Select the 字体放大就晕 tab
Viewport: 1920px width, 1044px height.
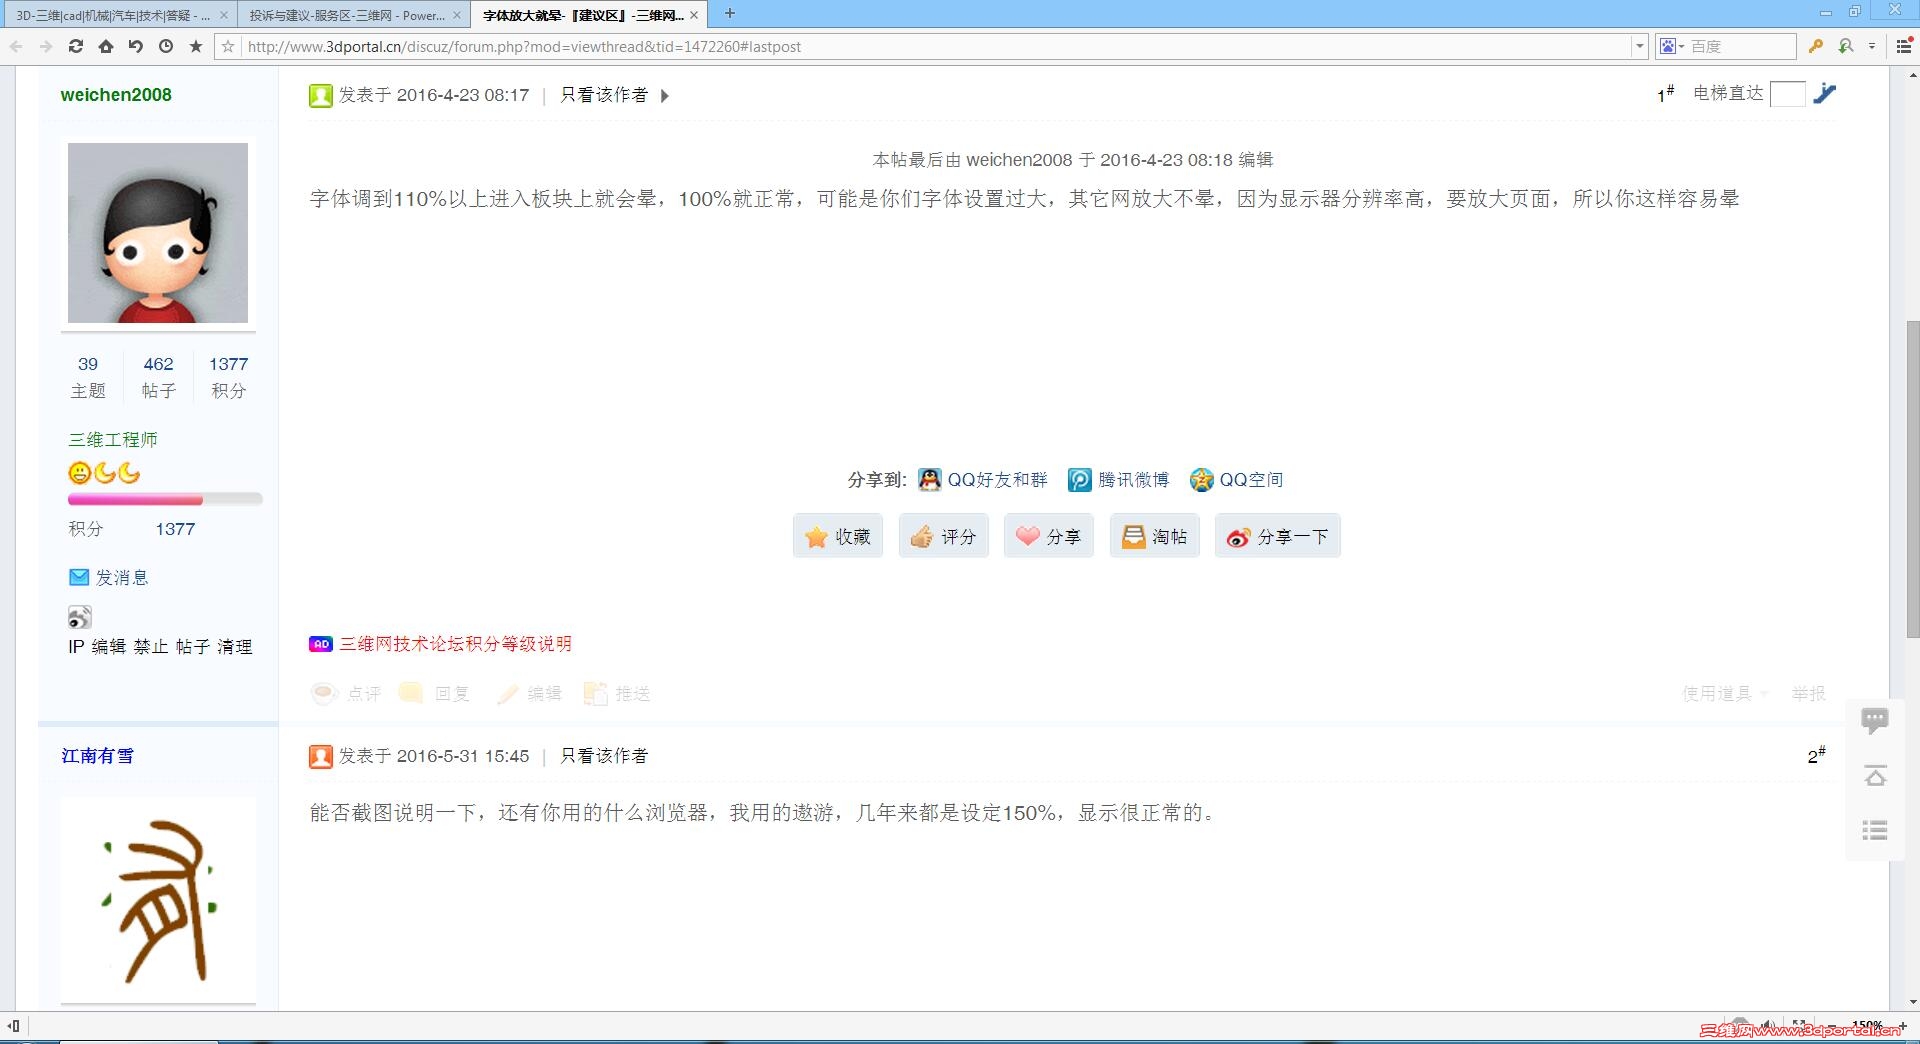point(582,15)
